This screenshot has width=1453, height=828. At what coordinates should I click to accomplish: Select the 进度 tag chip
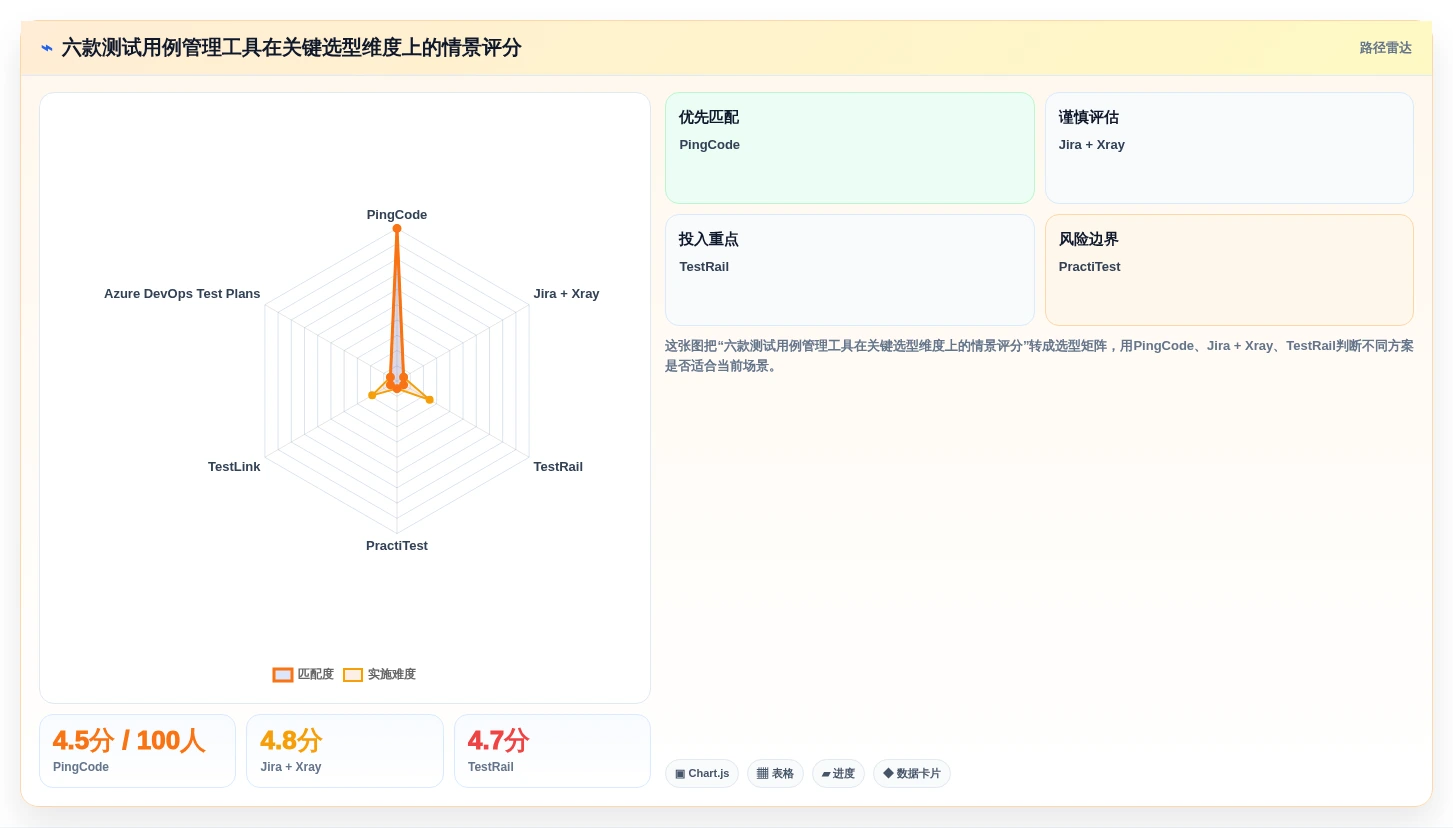[x=838, y=774]
